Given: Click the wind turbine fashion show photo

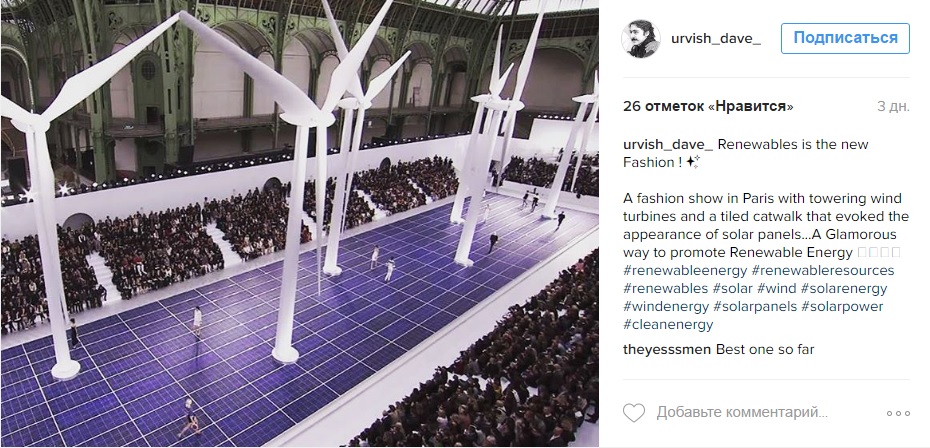Looking at the screenshot, I should point(300,224).
